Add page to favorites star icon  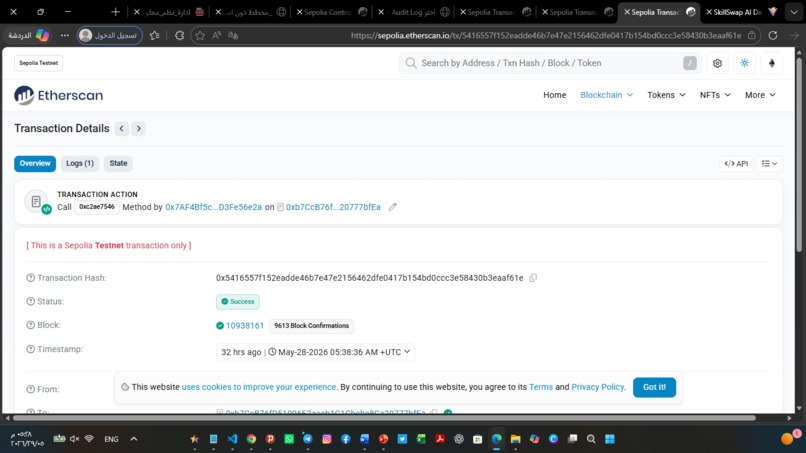click(200, 35)
